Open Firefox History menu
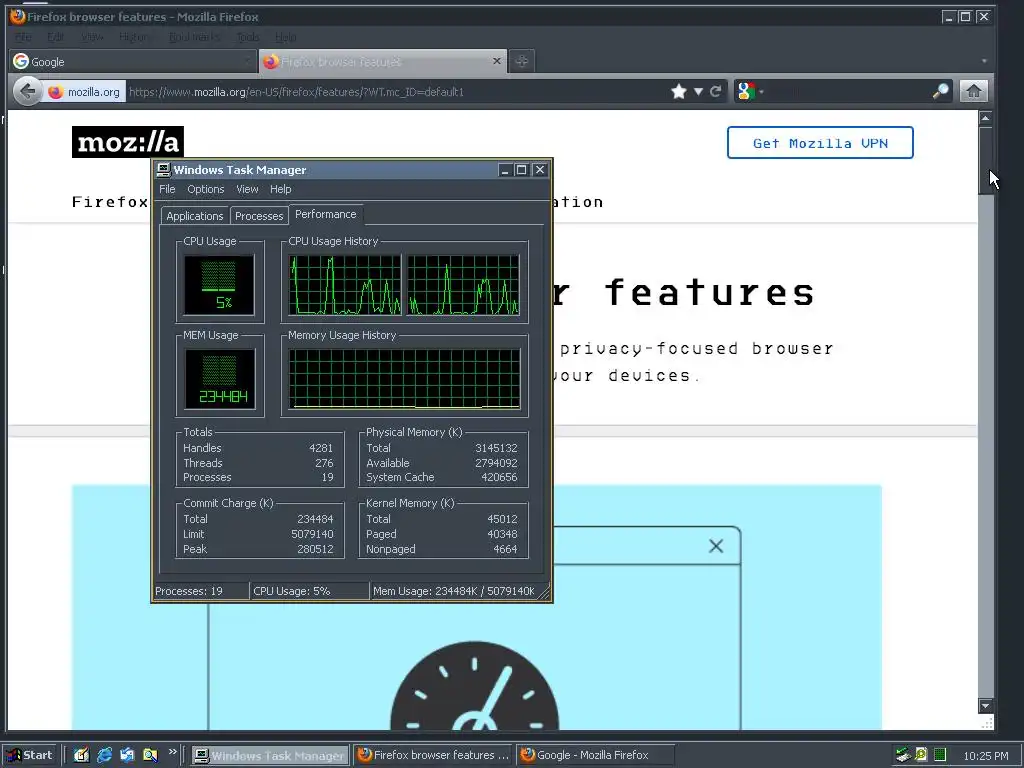This screenshot has width=1024, height=768. (134, 37)
